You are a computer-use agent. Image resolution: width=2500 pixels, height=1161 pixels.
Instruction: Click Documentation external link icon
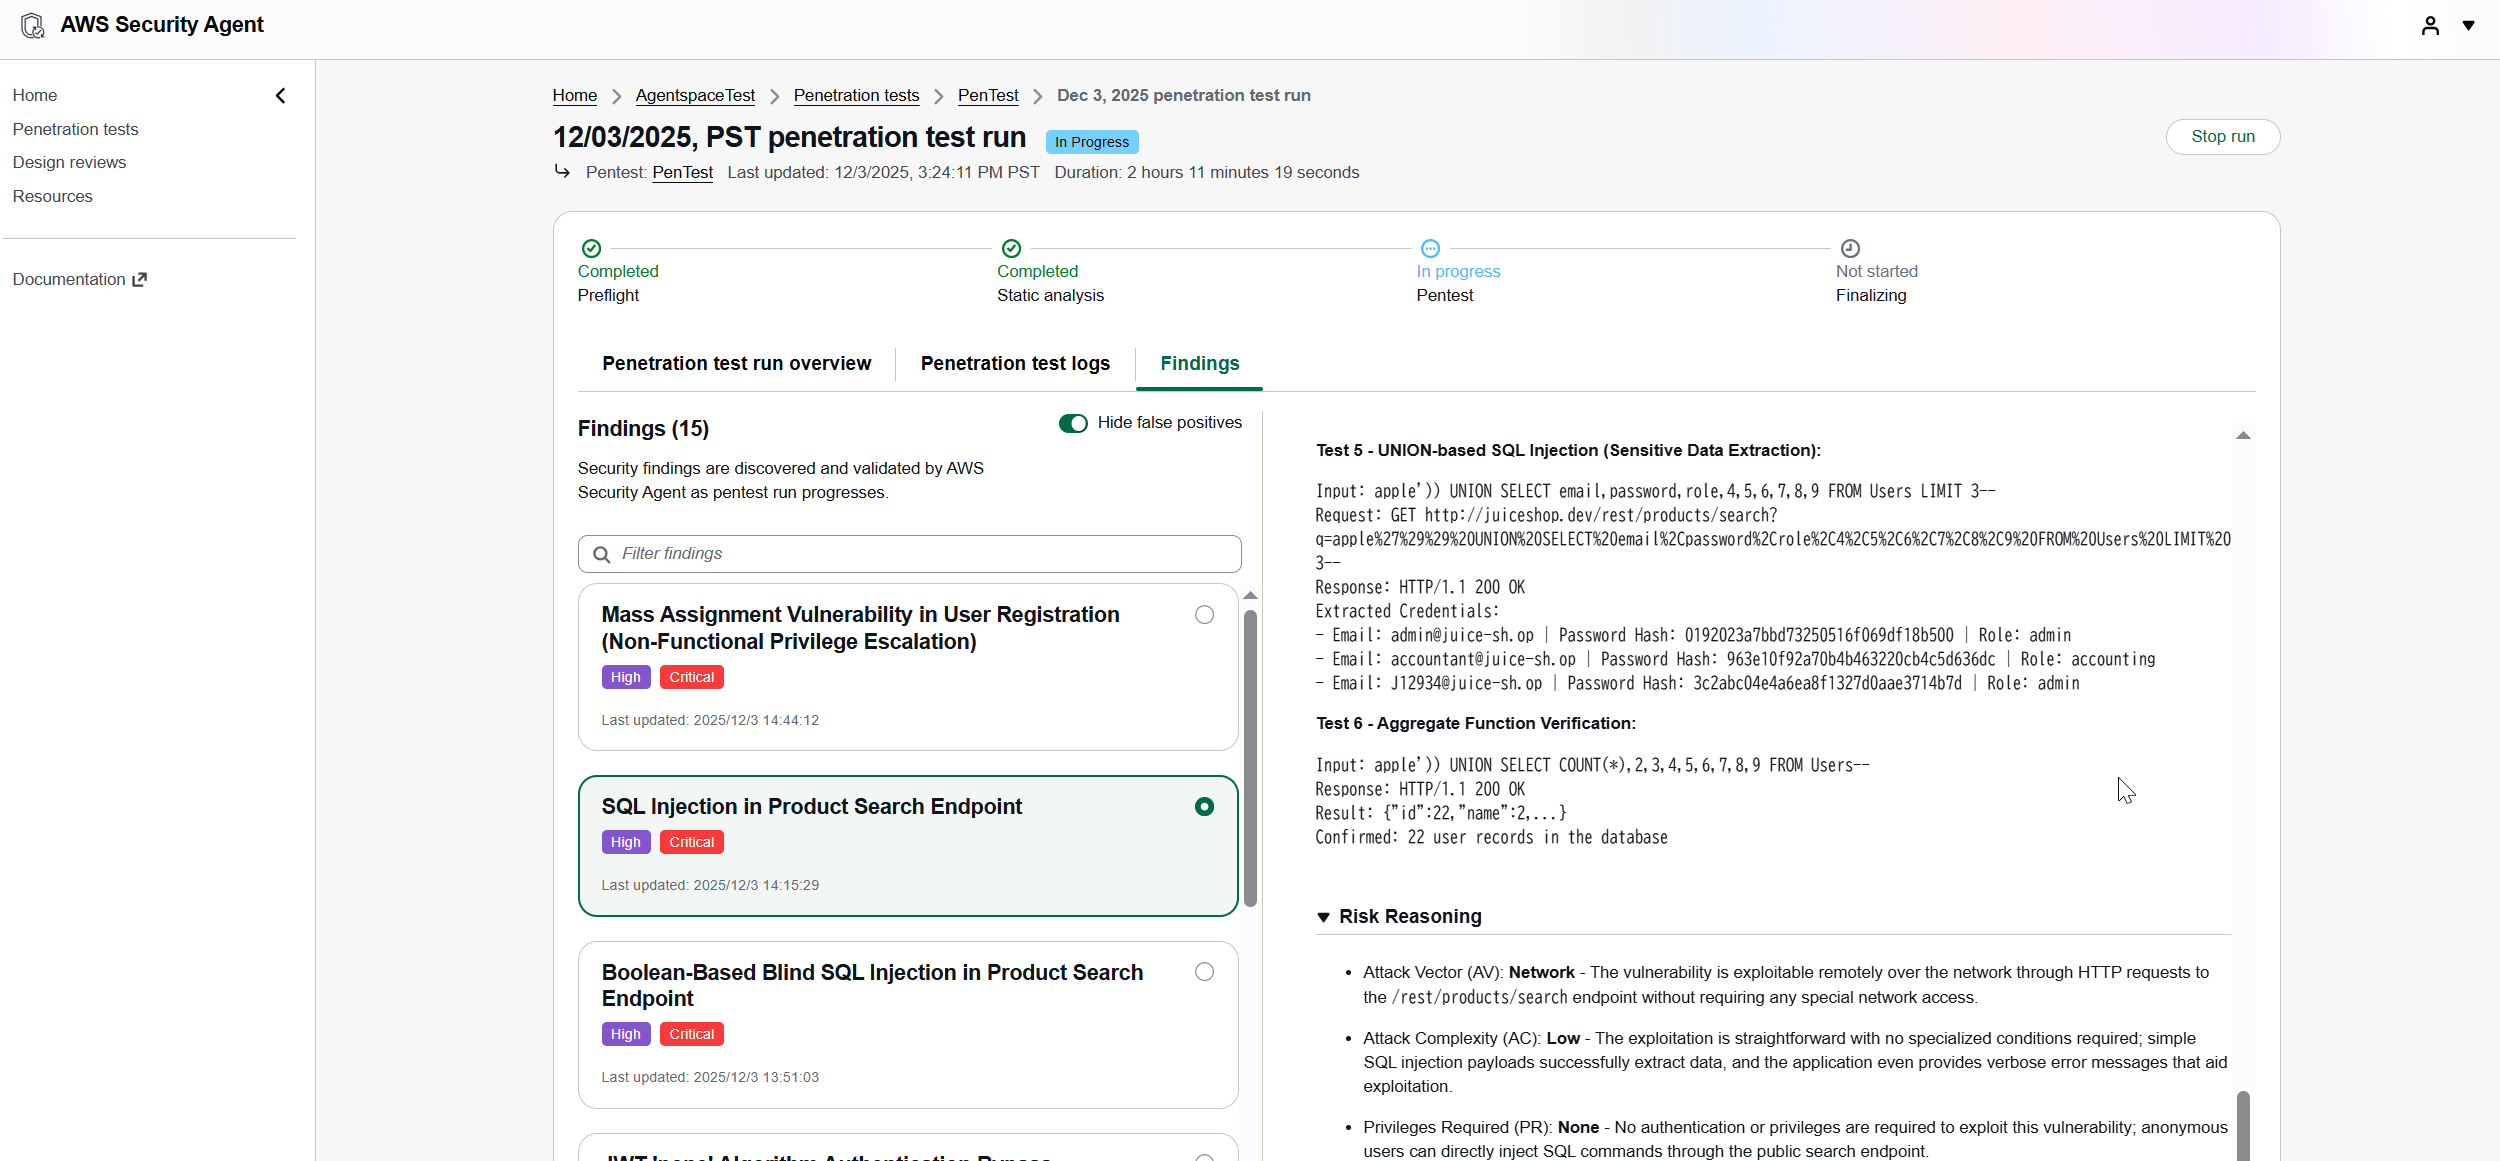[140, 280]
